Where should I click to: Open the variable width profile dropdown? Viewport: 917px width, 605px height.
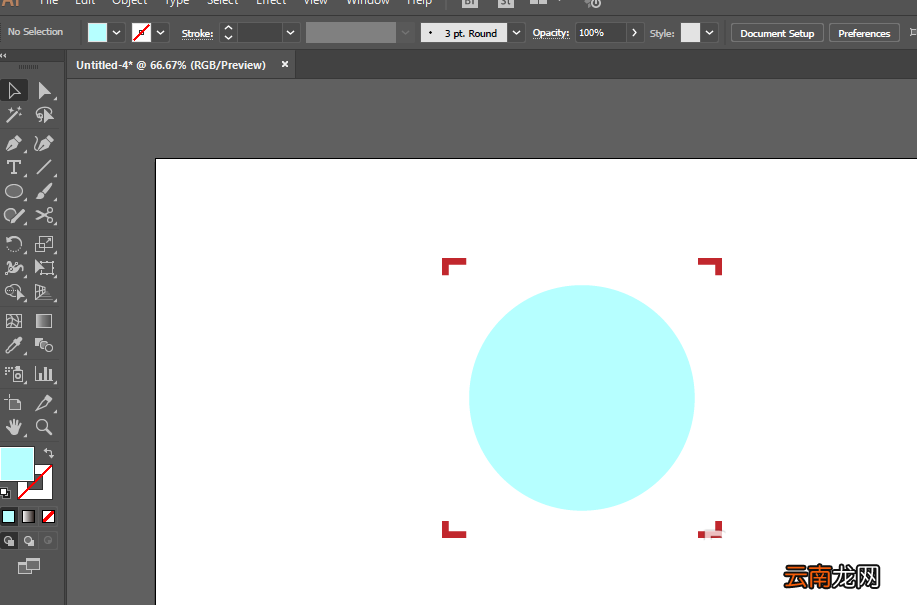(x=405, y=33)
